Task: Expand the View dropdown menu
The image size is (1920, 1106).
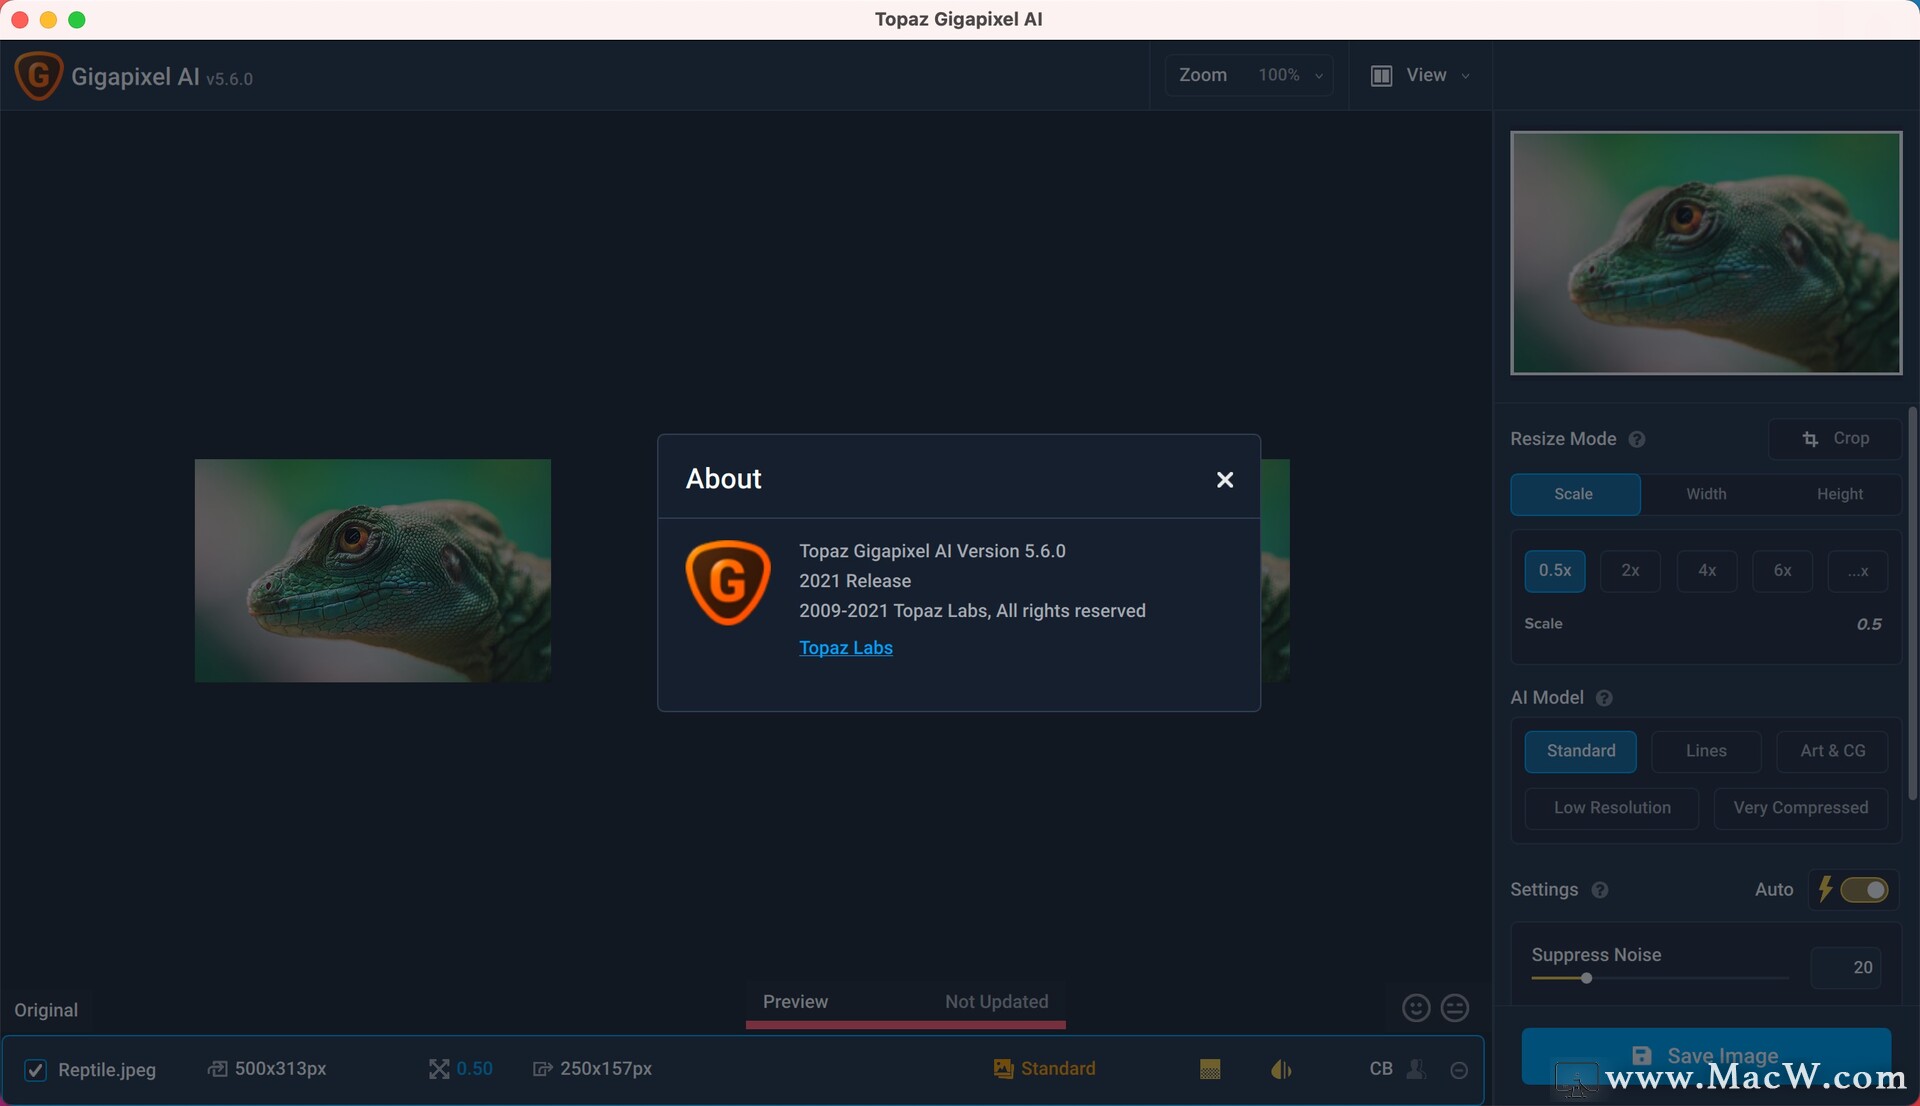Action: pyautogui.click(x=1425, y=76)
